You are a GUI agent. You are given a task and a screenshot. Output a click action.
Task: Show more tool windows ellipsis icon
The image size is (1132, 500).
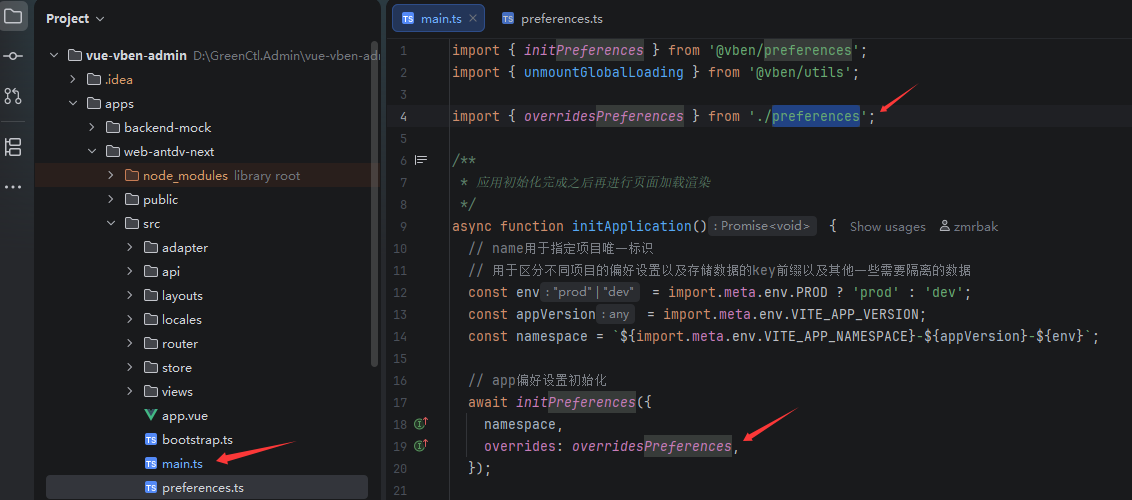tap(13, 187)
